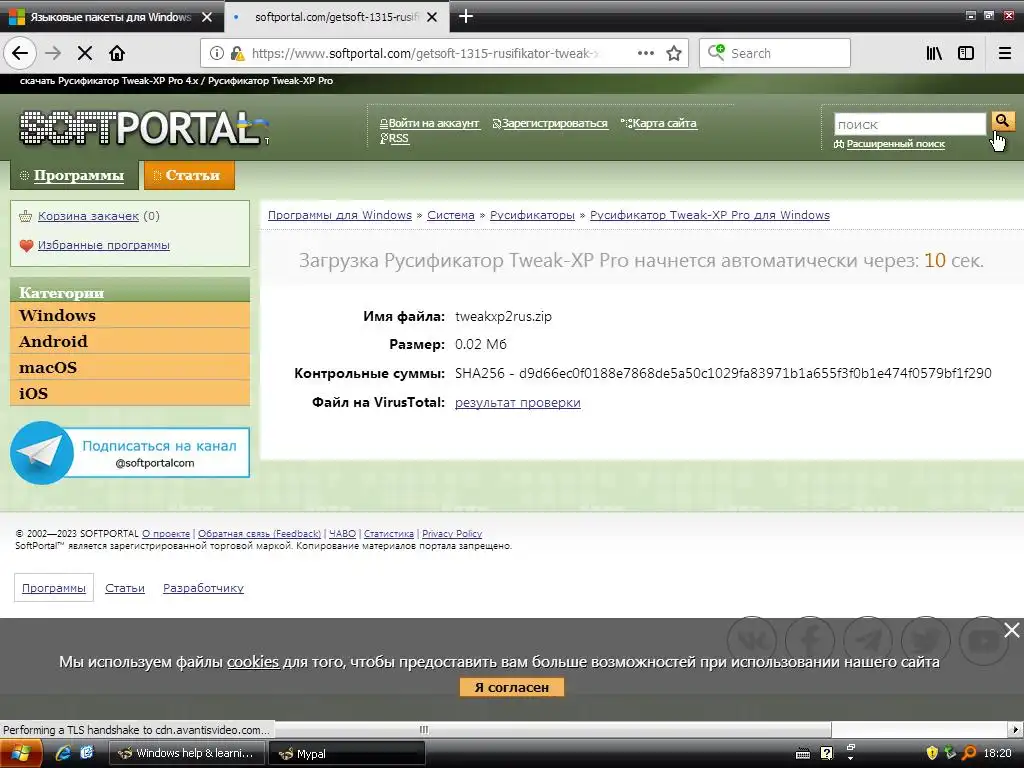Open breadcrumb Русификаторы
Viewport: 1024px width, 768px height.
pyautogui.click(x=532, y=215)
